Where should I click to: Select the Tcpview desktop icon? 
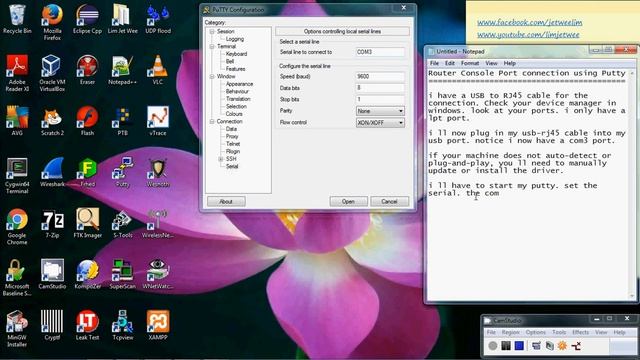[122, 325]
